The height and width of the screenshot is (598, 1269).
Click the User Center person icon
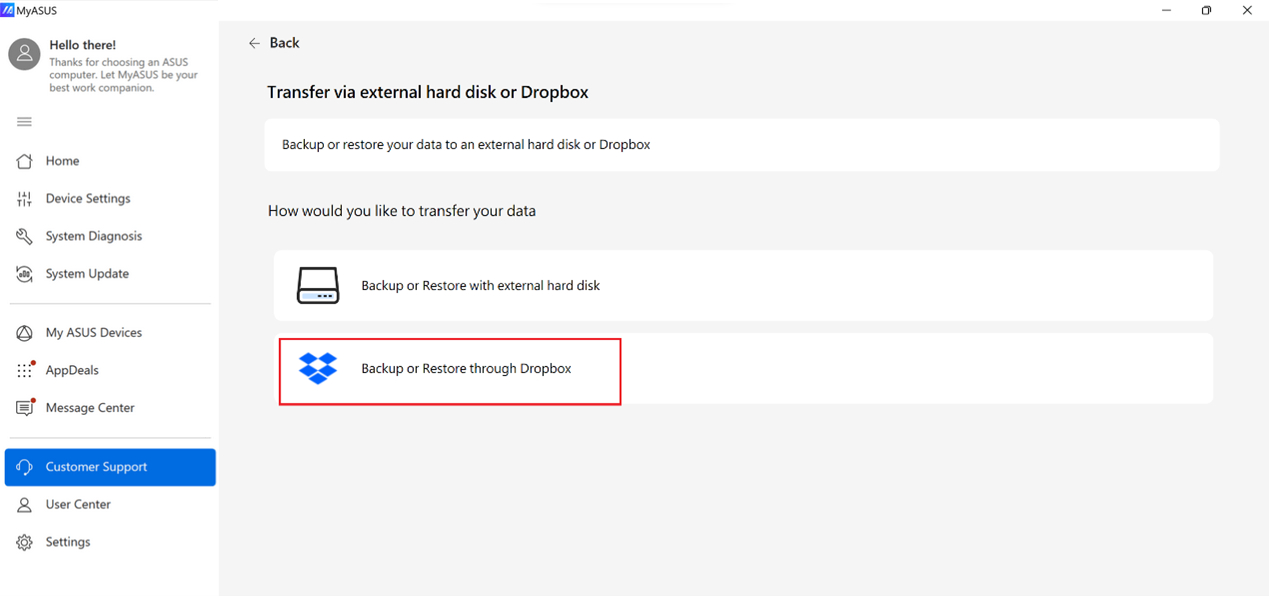click(x=25, y=505)
